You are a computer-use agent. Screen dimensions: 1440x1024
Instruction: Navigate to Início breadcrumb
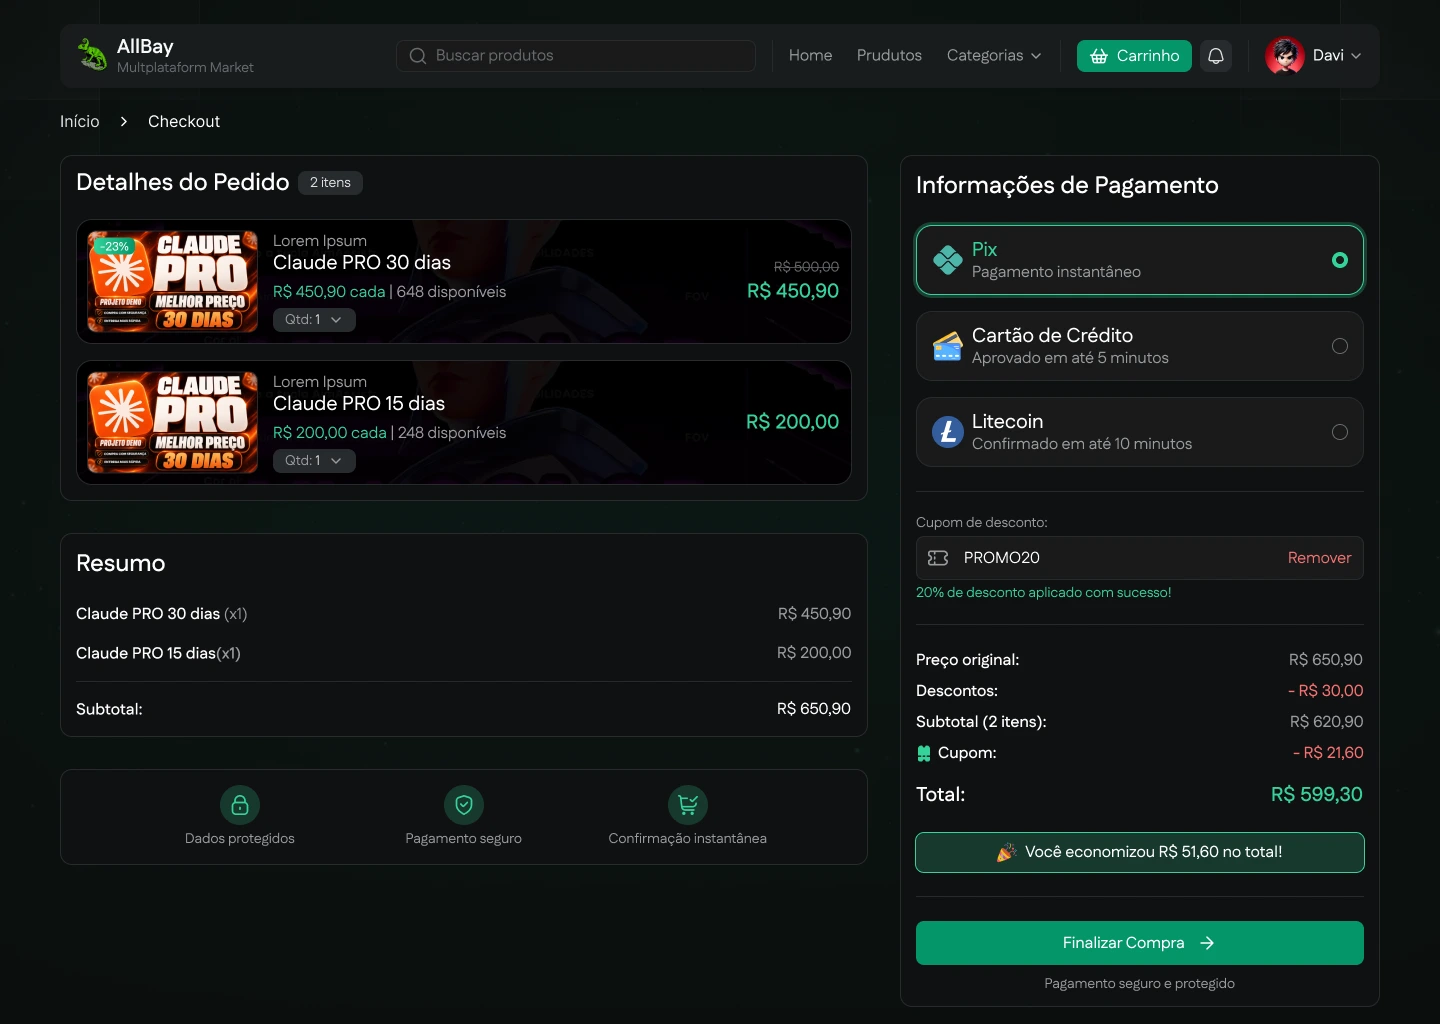coord(80,121)
